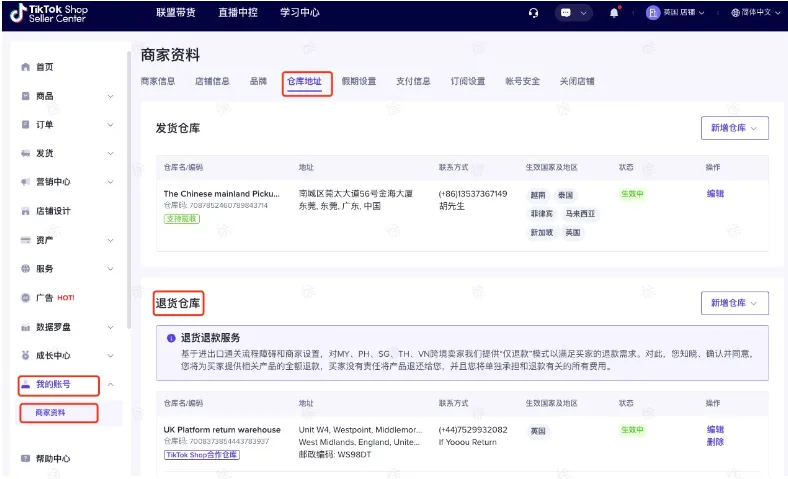This screenshot has height=479, width=788.
Task: Switch to the 订阅设置 tab
Action: click(468, 81)
